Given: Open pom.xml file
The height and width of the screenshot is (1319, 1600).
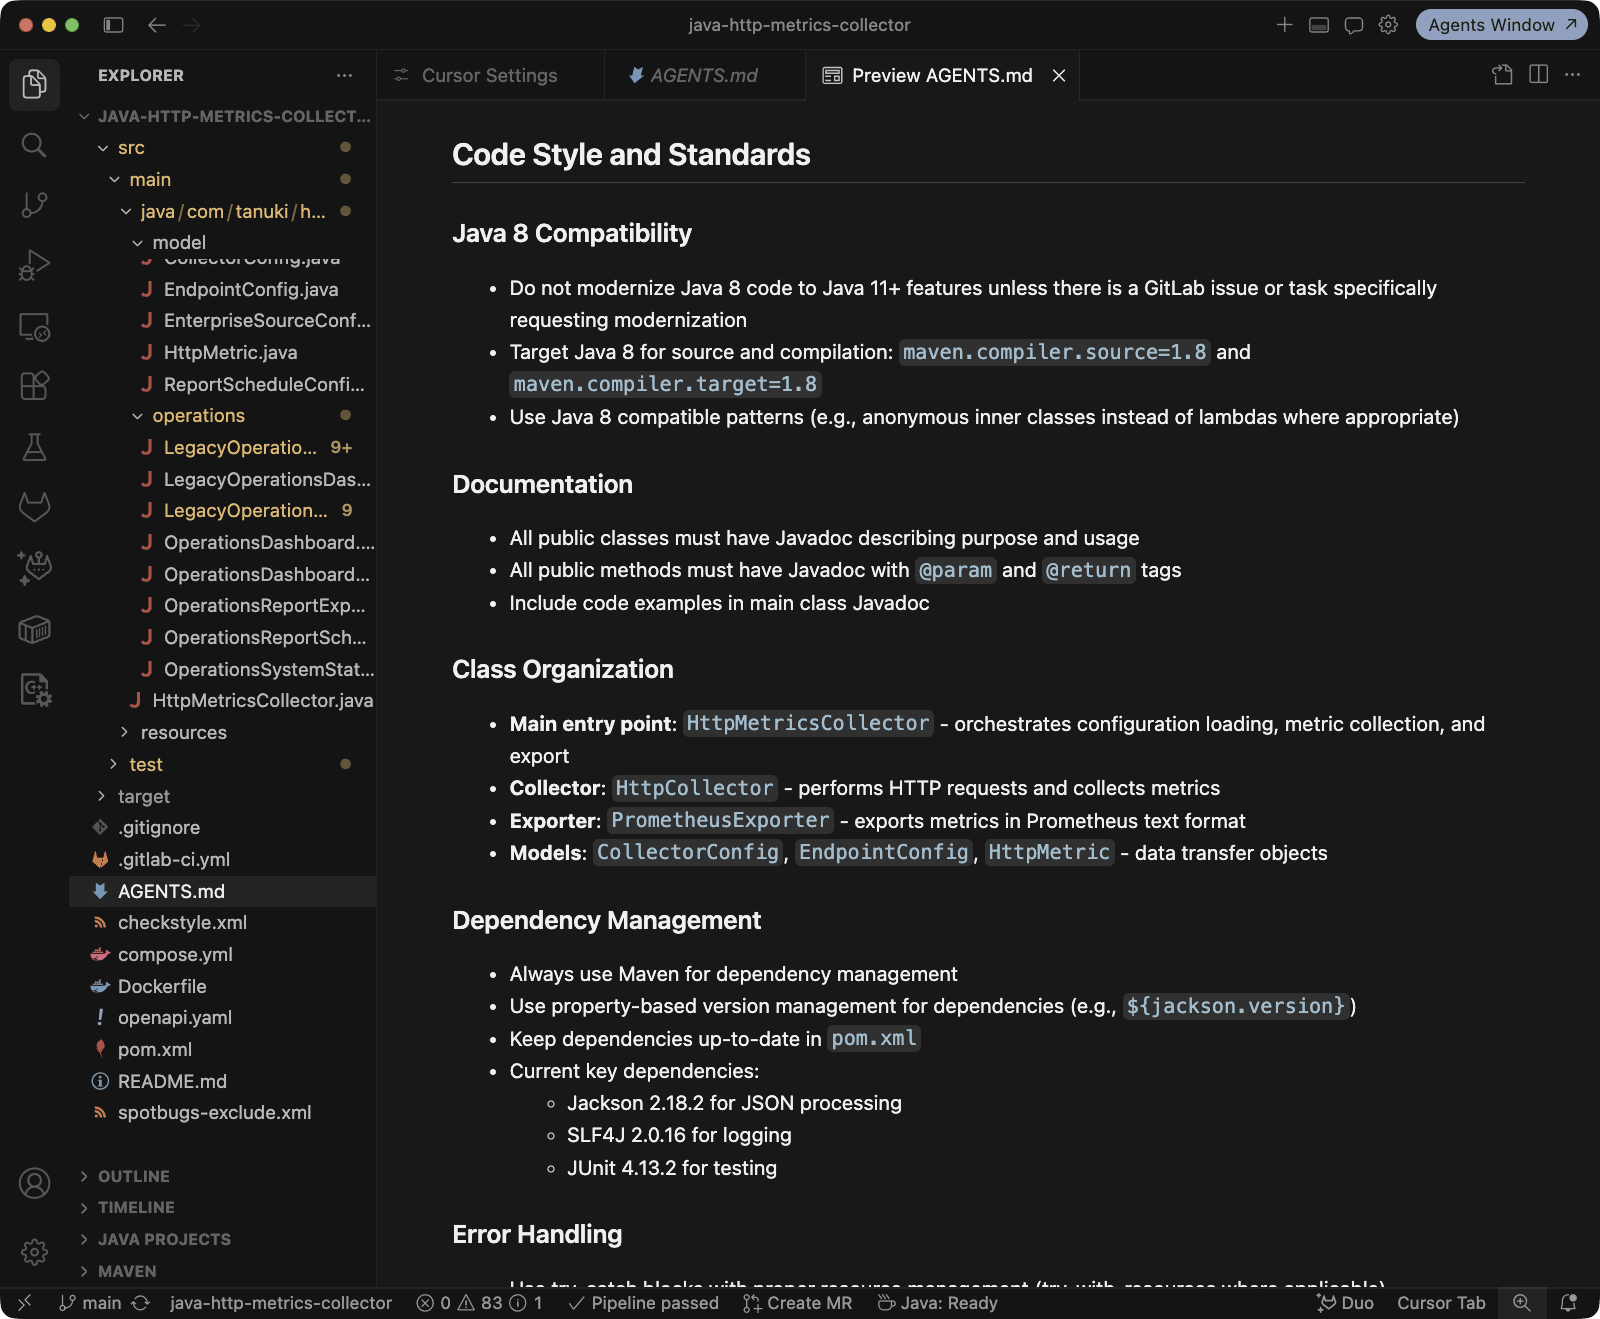Looking at the screenshot, I should pyautogui.click(x=223, y=1050).
